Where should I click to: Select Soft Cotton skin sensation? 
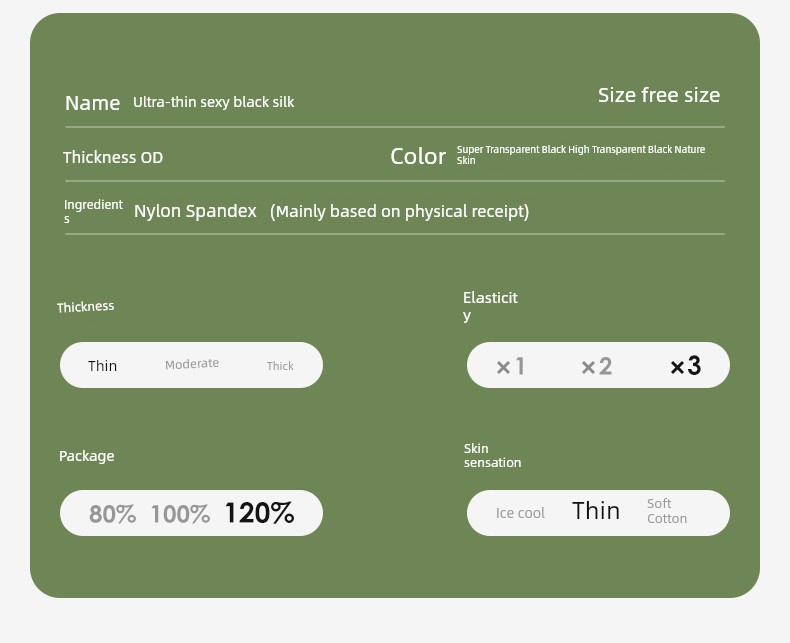pos(666,511)
